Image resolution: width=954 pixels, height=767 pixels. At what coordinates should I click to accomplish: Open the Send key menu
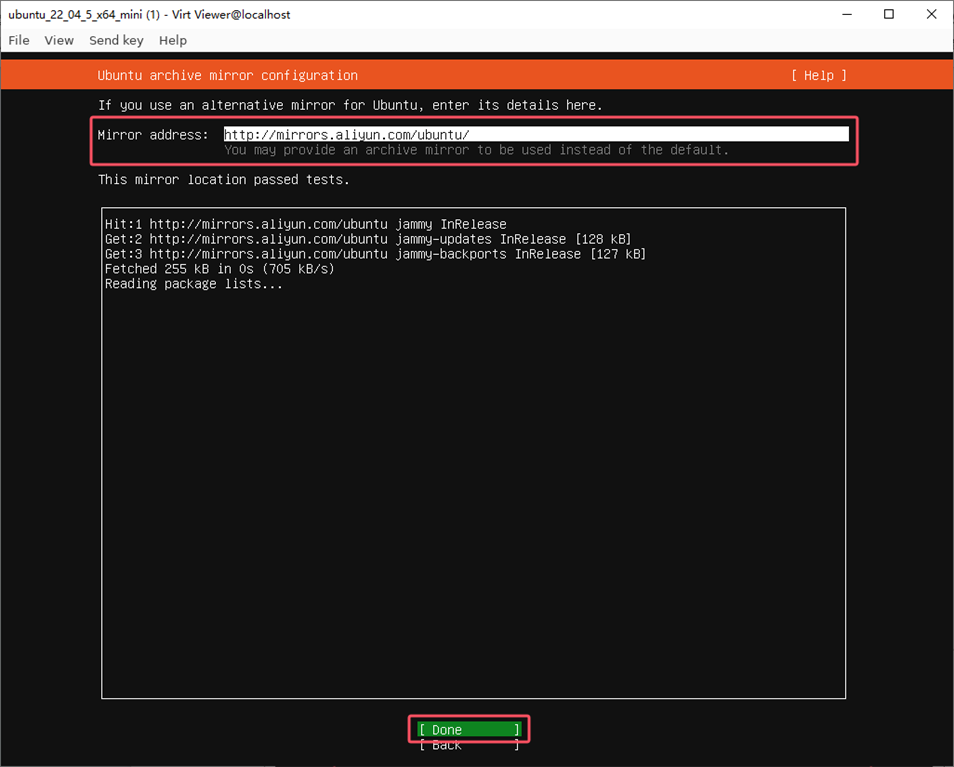coord(116,40)
